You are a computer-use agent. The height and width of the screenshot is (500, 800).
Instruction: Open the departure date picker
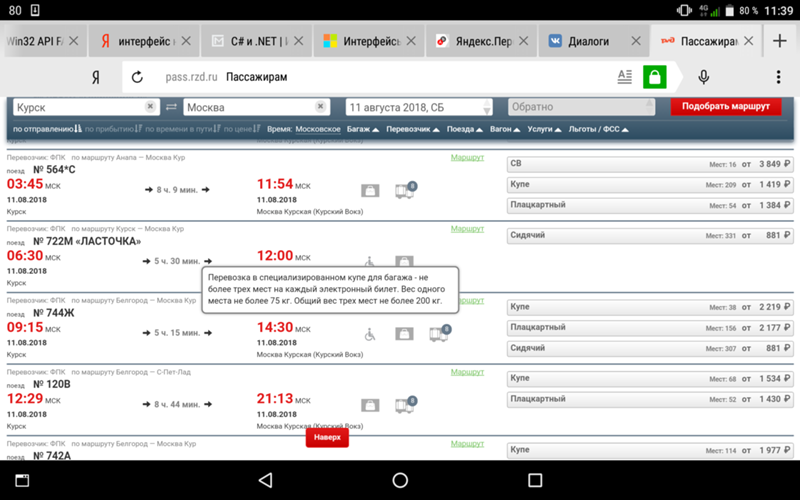click(x=419, y=107)
